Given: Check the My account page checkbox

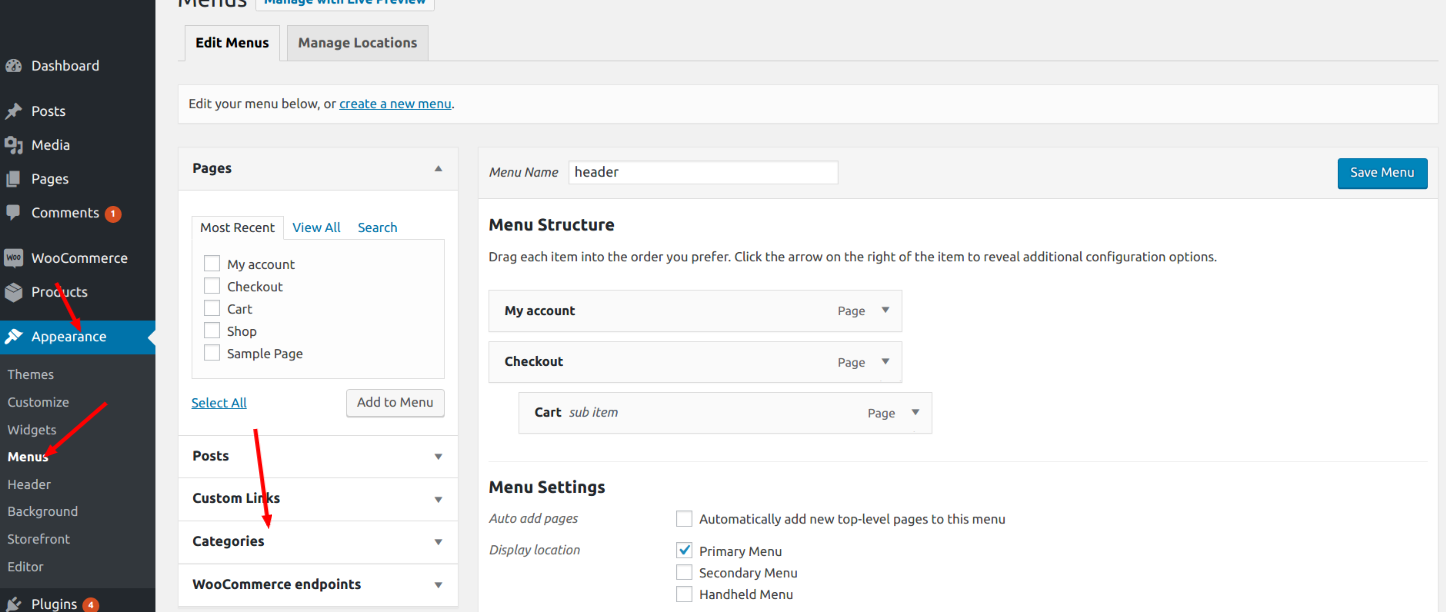Looking at the screenshot, I should [212, 264].
